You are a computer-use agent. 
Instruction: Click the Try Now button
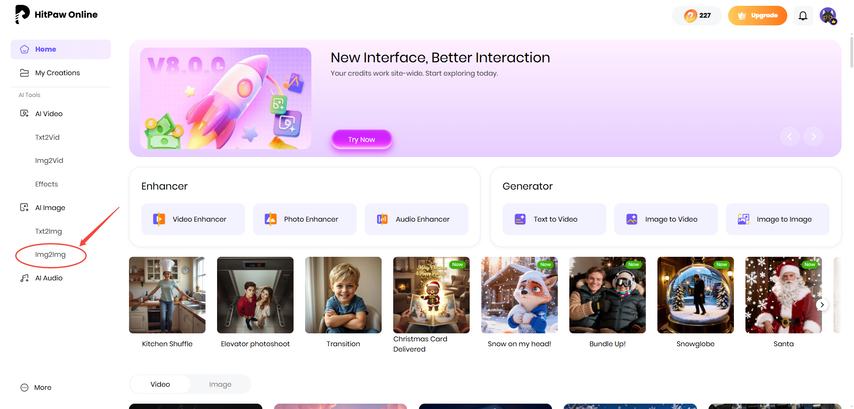pyautogui.click(x=361, y=139)
